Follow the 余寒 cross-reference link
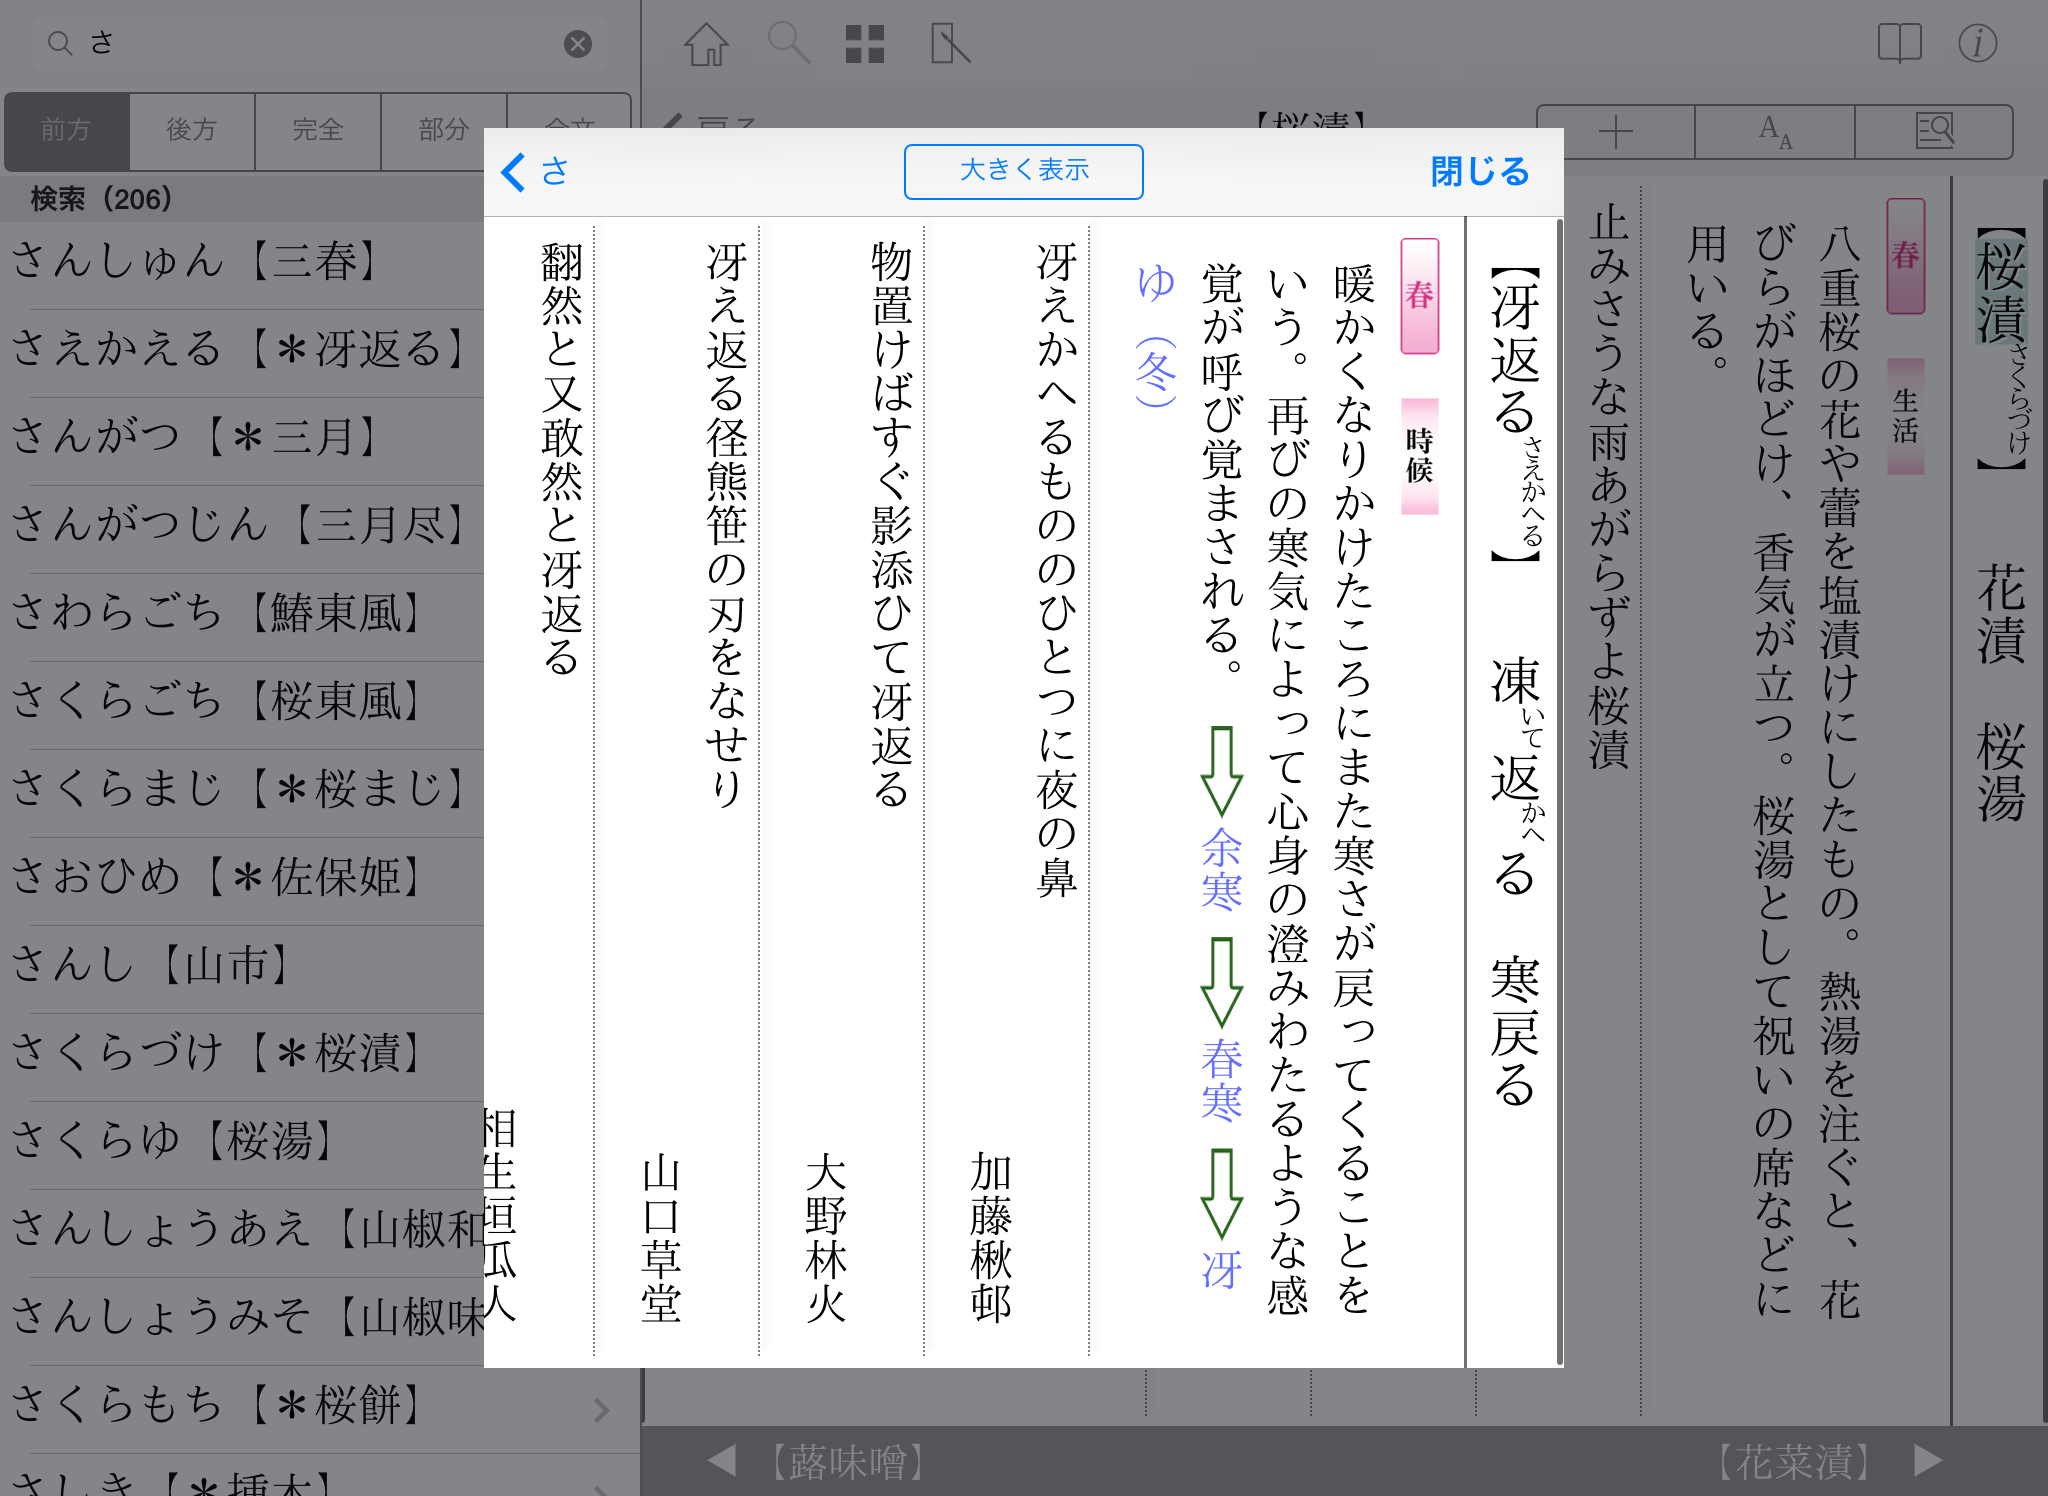The height and width of the screenshot is (1496, 2048). point(1221,868)
